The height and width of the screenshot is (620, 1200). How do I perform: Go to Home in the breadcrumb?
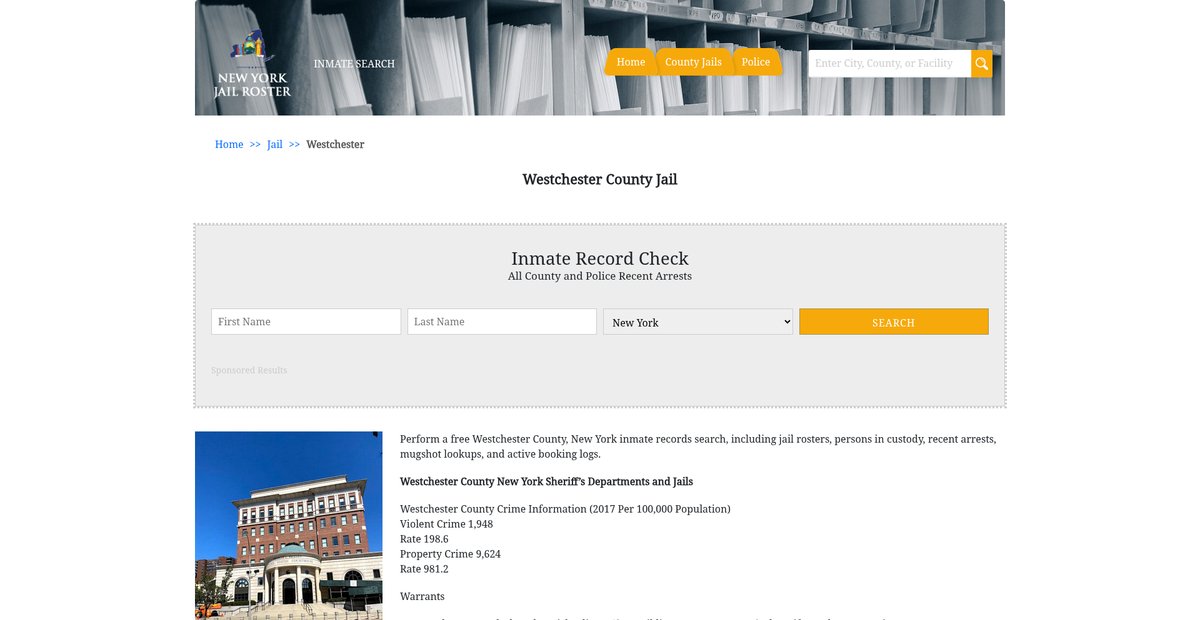[x=229, y=145]
